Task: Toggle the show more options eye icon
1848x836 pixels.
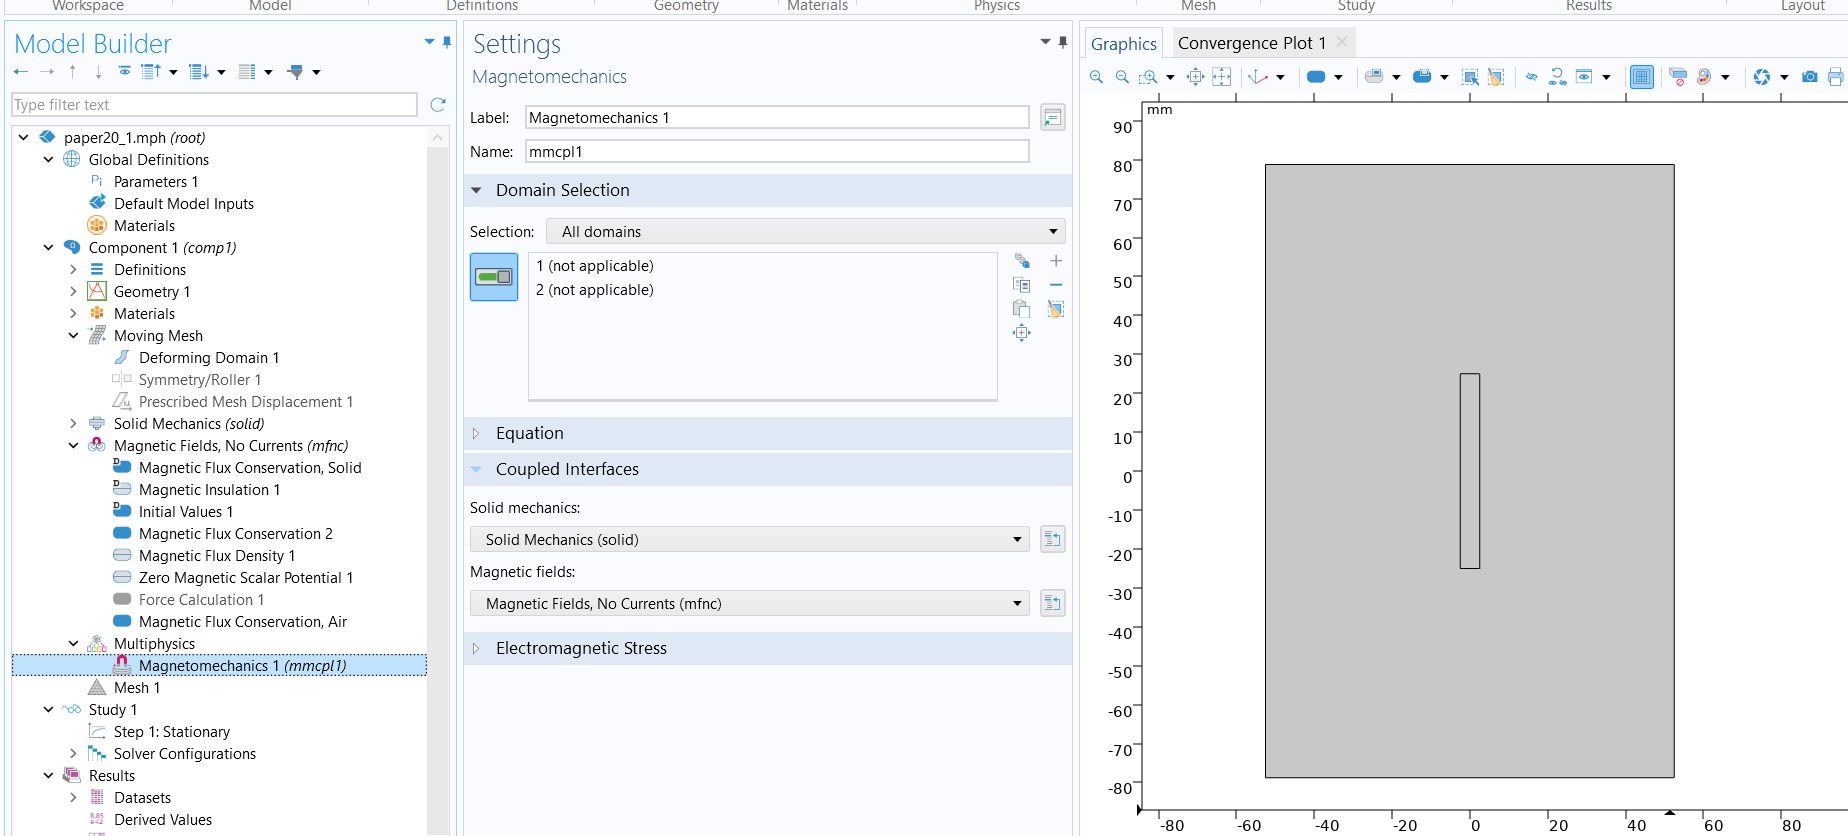Action: (125, 72)
